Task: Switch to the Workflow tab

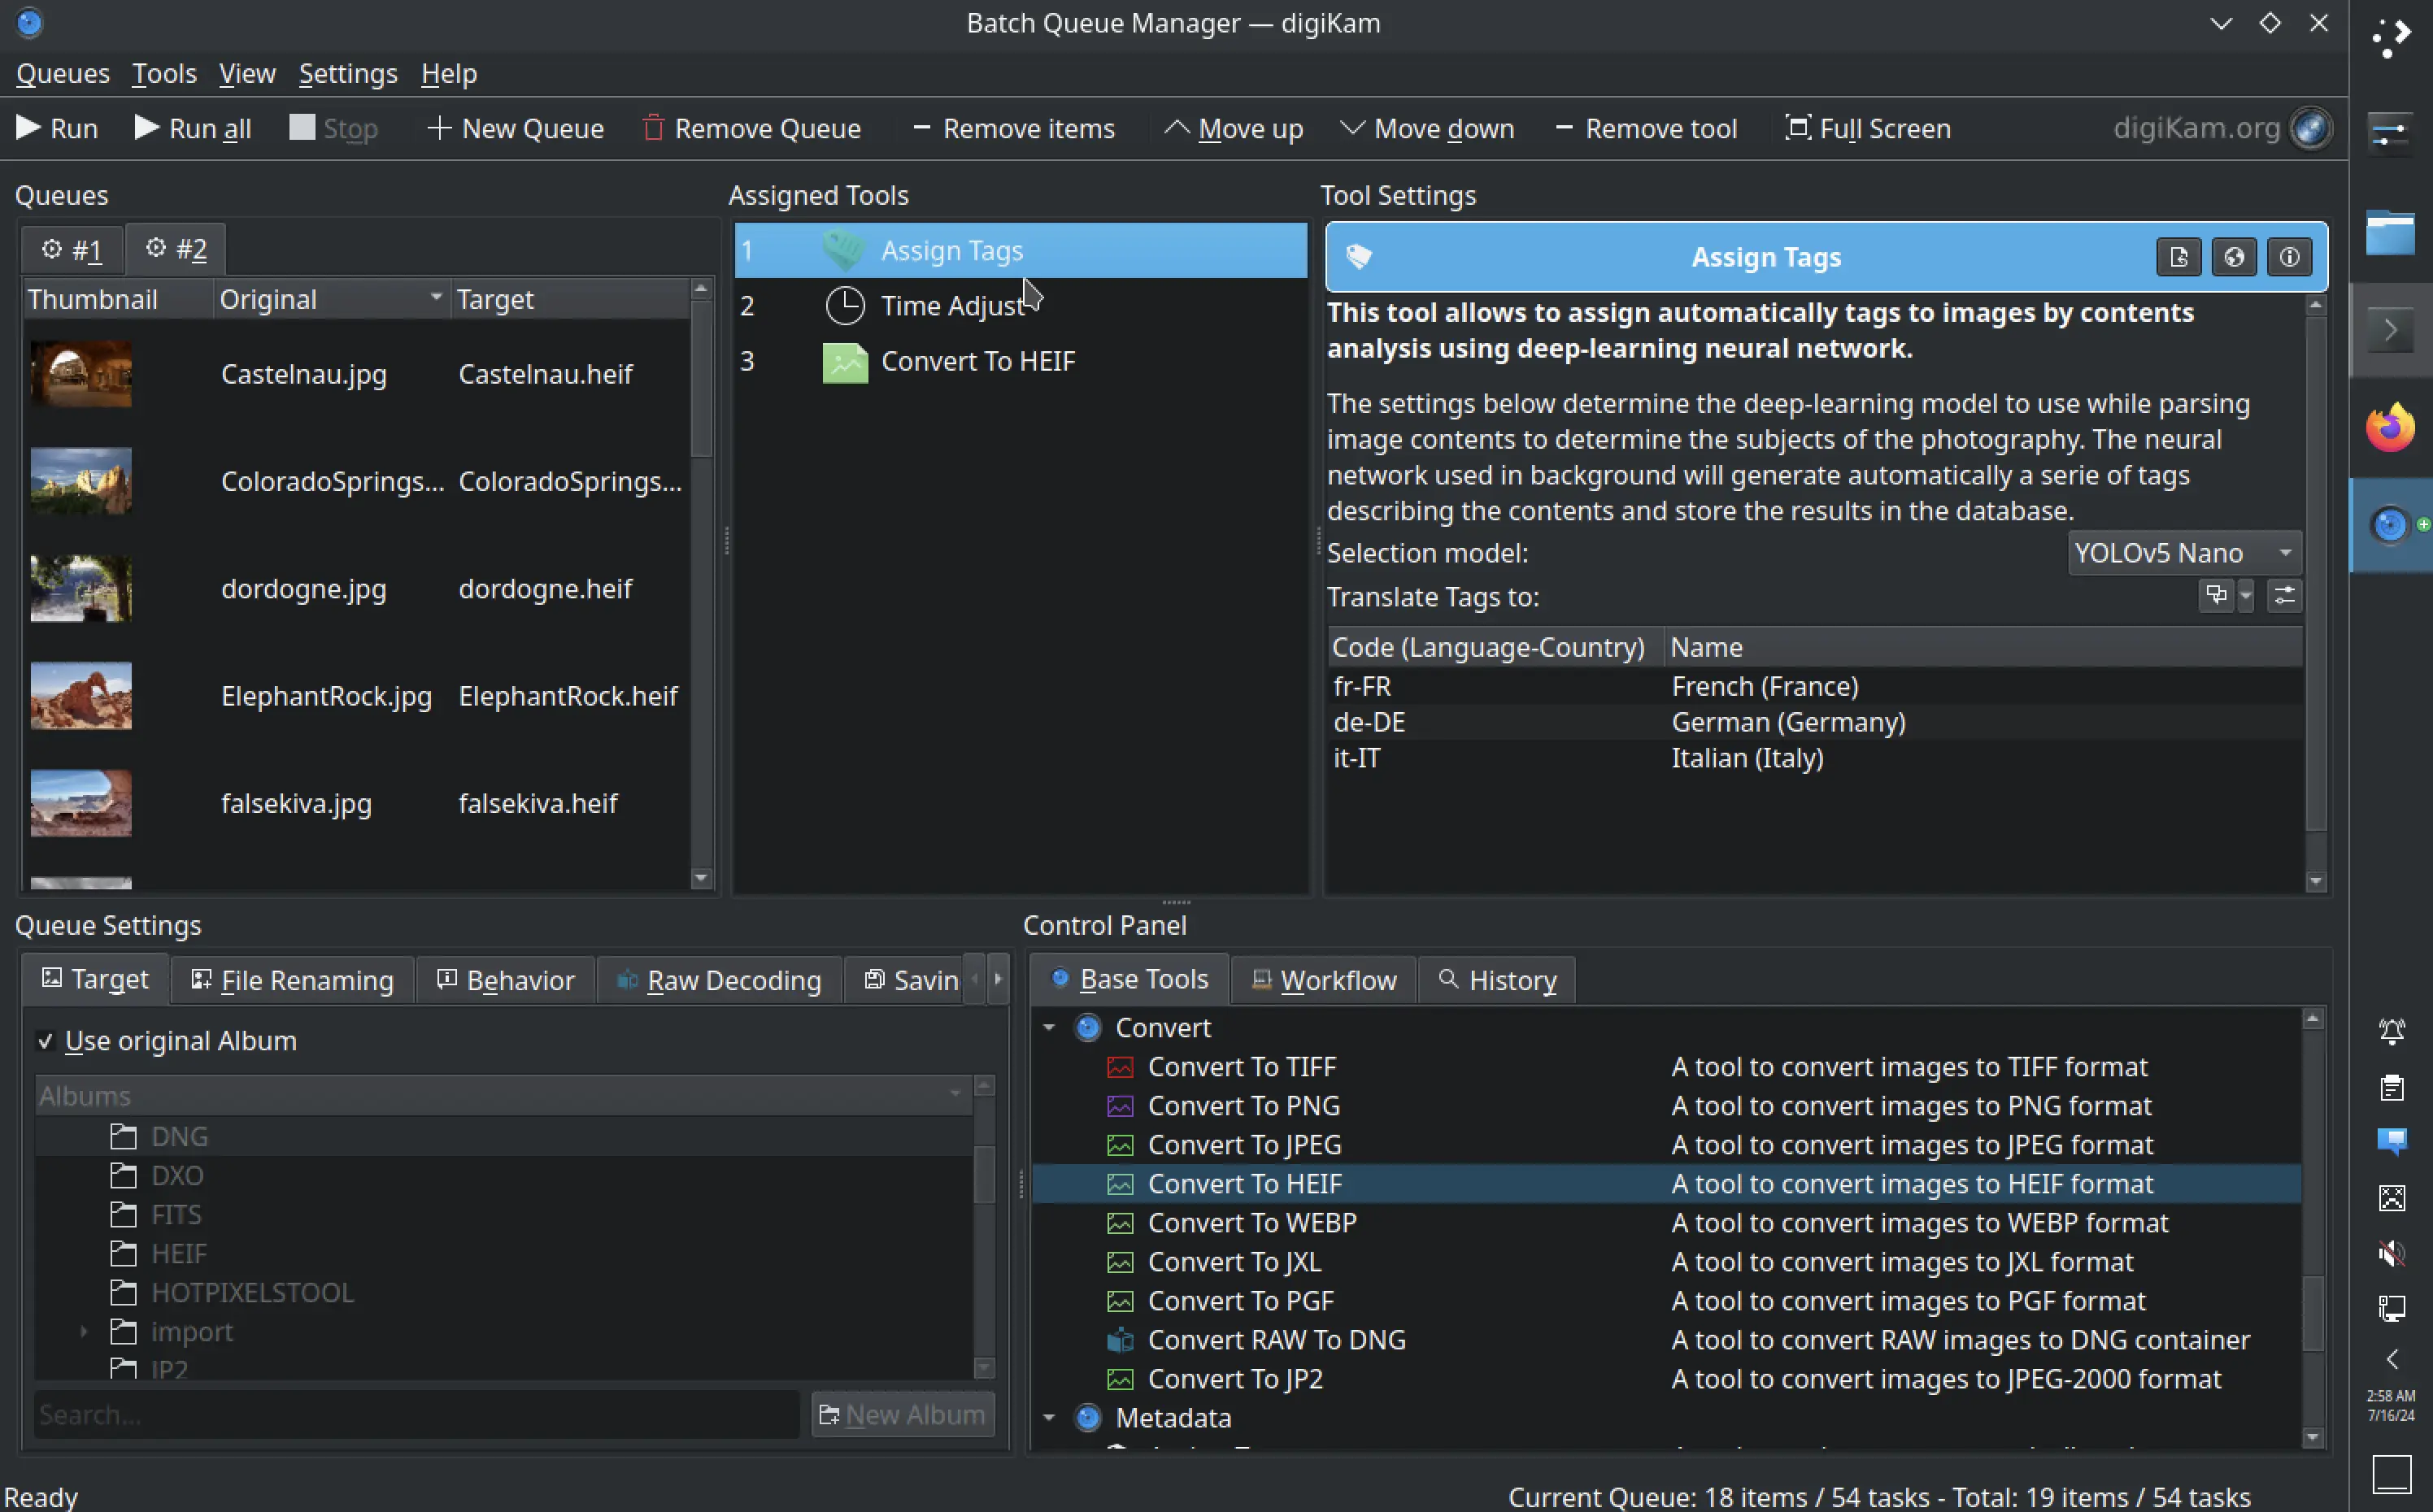Action: [1322, 980]
